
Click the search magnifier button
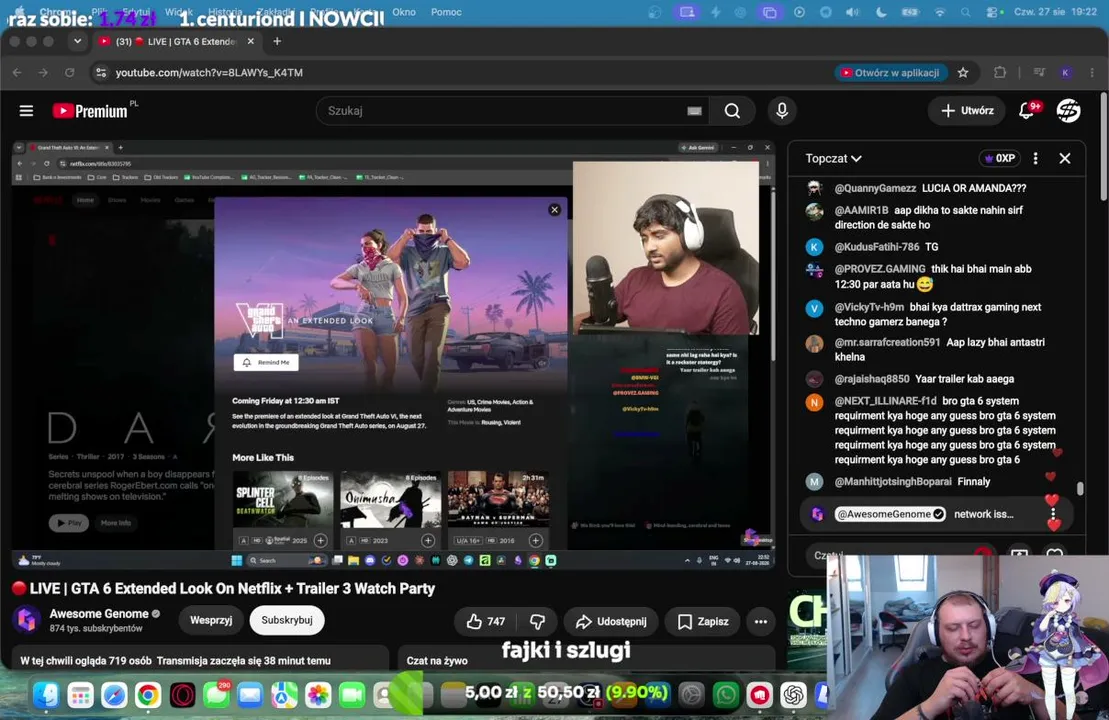pyautogui.click(x=732, y=111)
